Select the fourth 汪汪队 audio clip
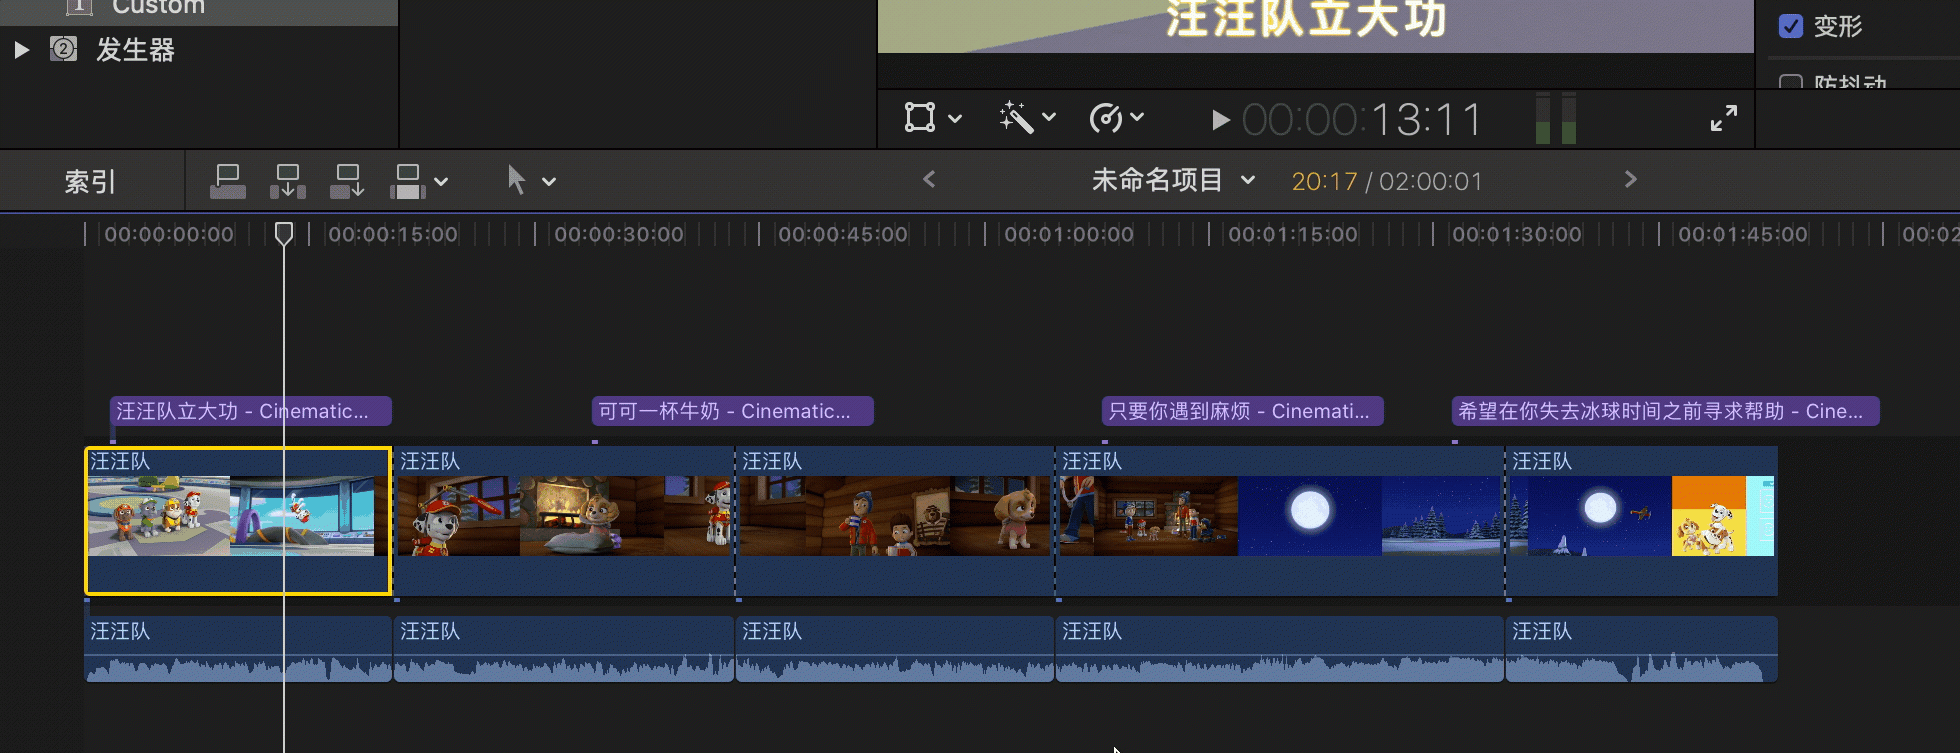The height and width of the screenshot is (753, 1960). point(1281,649)
